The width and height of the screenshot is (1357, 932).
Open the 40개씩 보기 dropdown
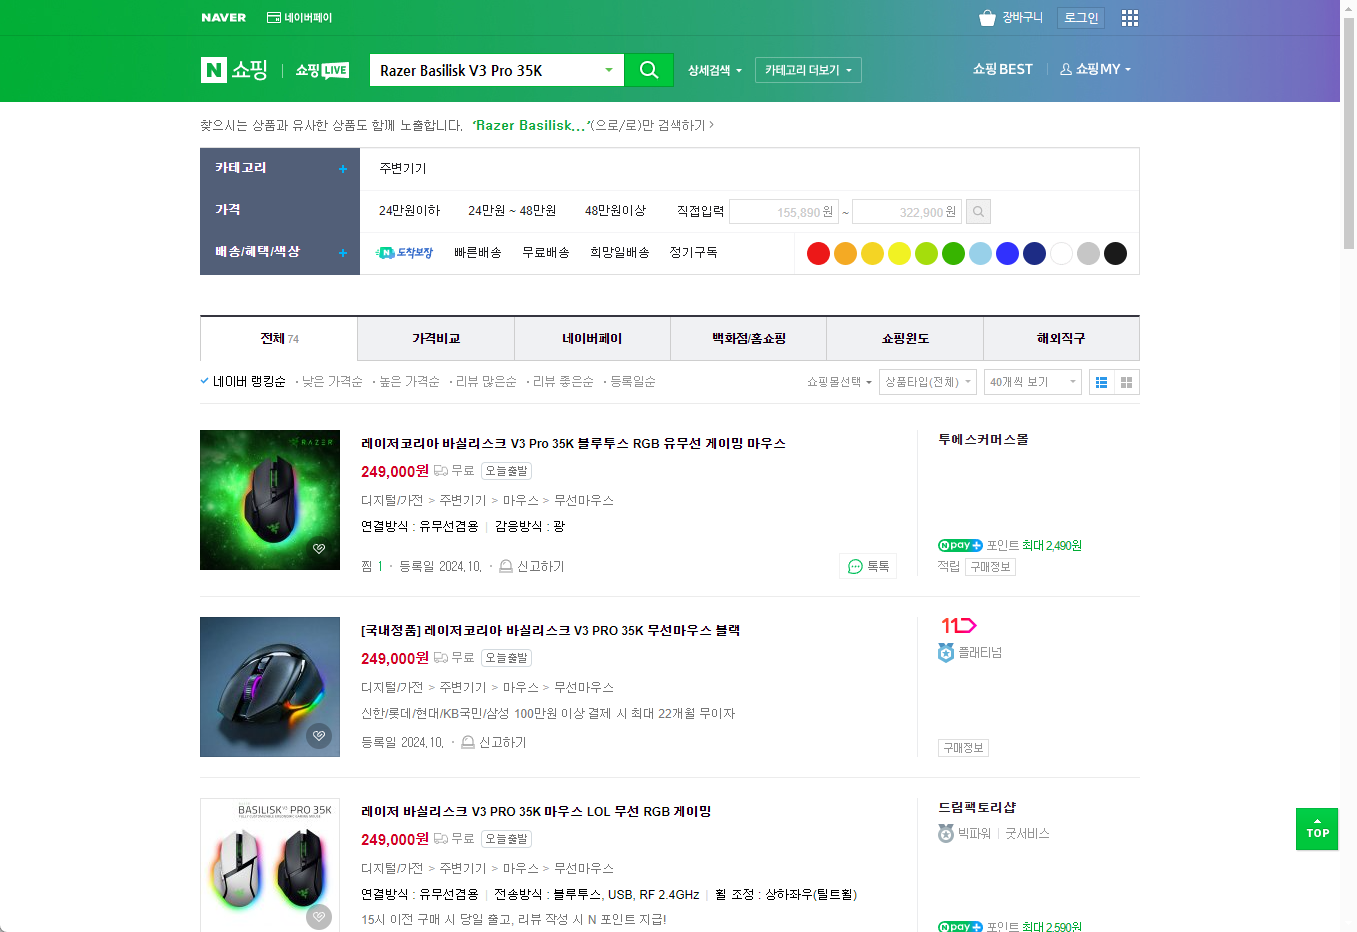coord(1033,382)
